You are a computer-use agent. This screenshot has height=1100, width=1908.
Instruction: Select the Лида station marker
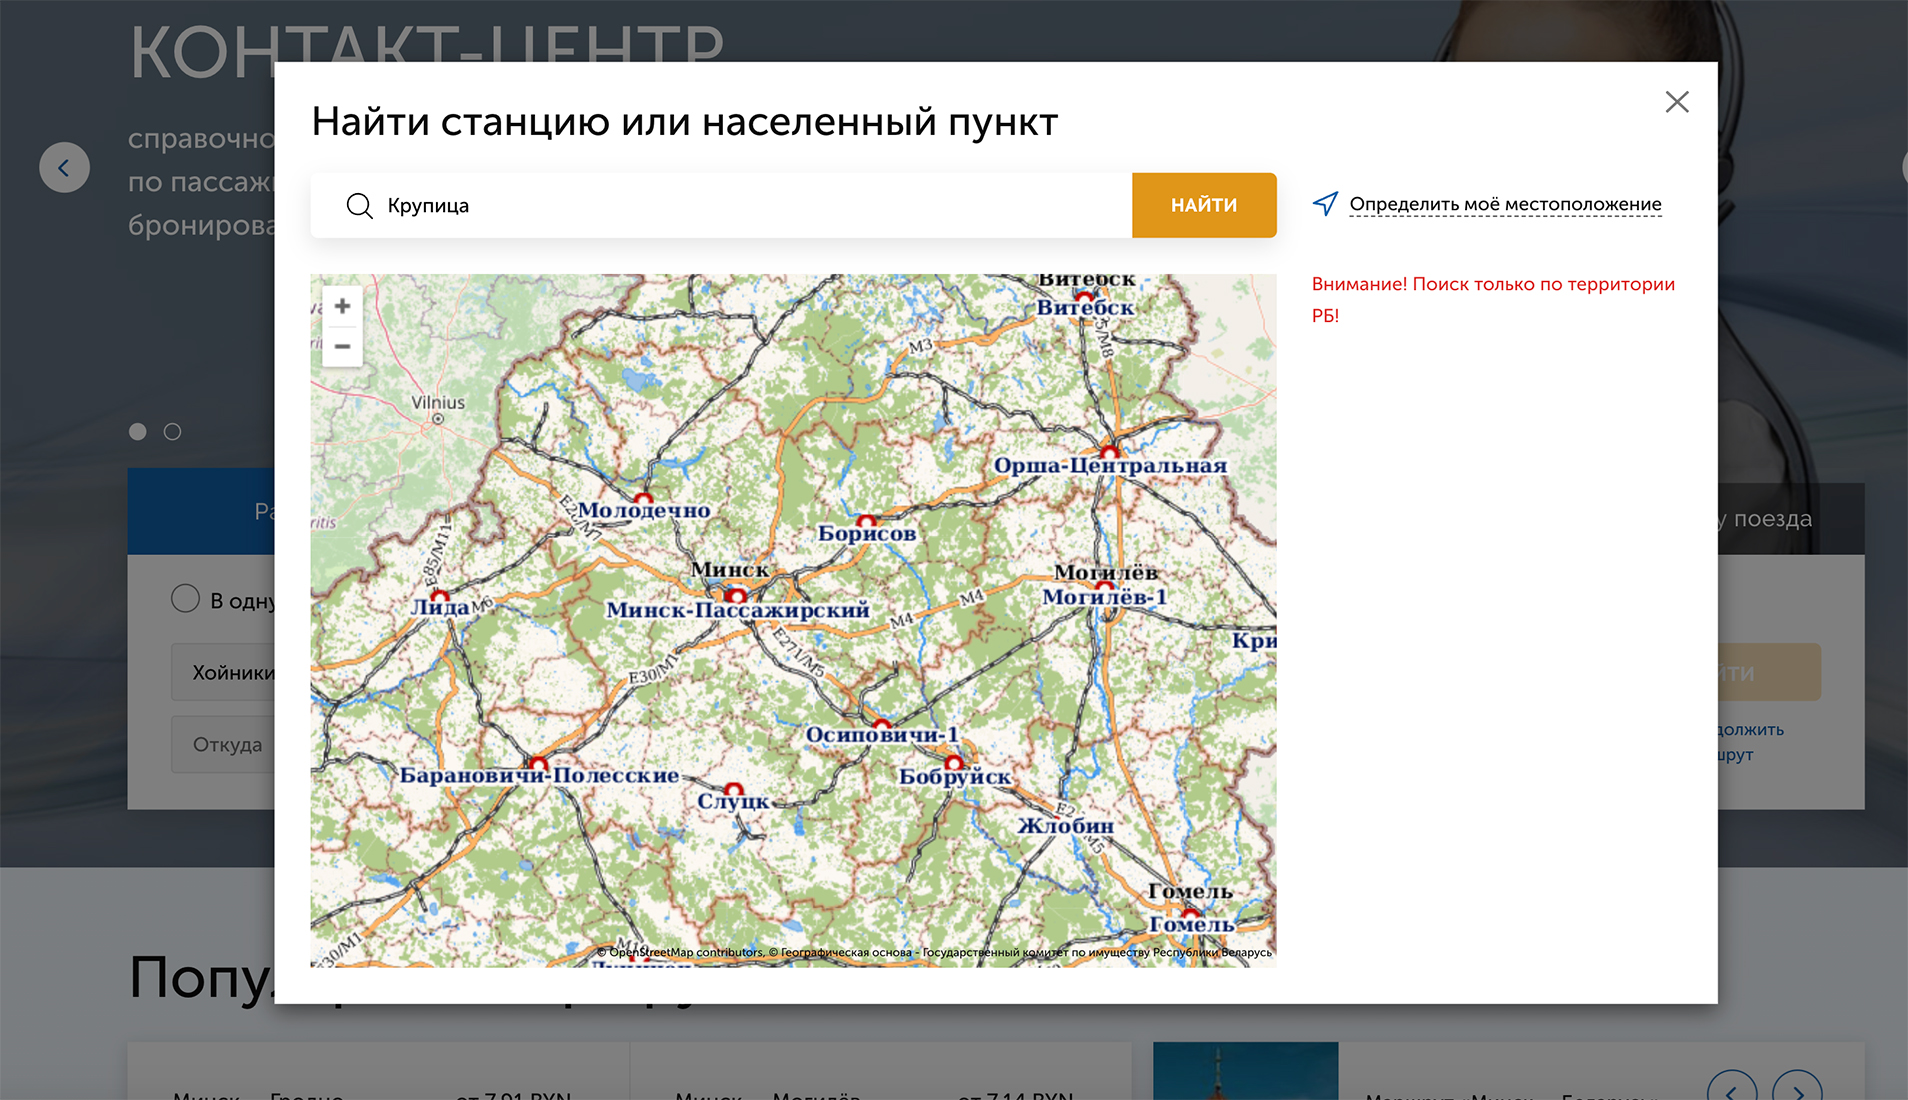coord(439,596)
